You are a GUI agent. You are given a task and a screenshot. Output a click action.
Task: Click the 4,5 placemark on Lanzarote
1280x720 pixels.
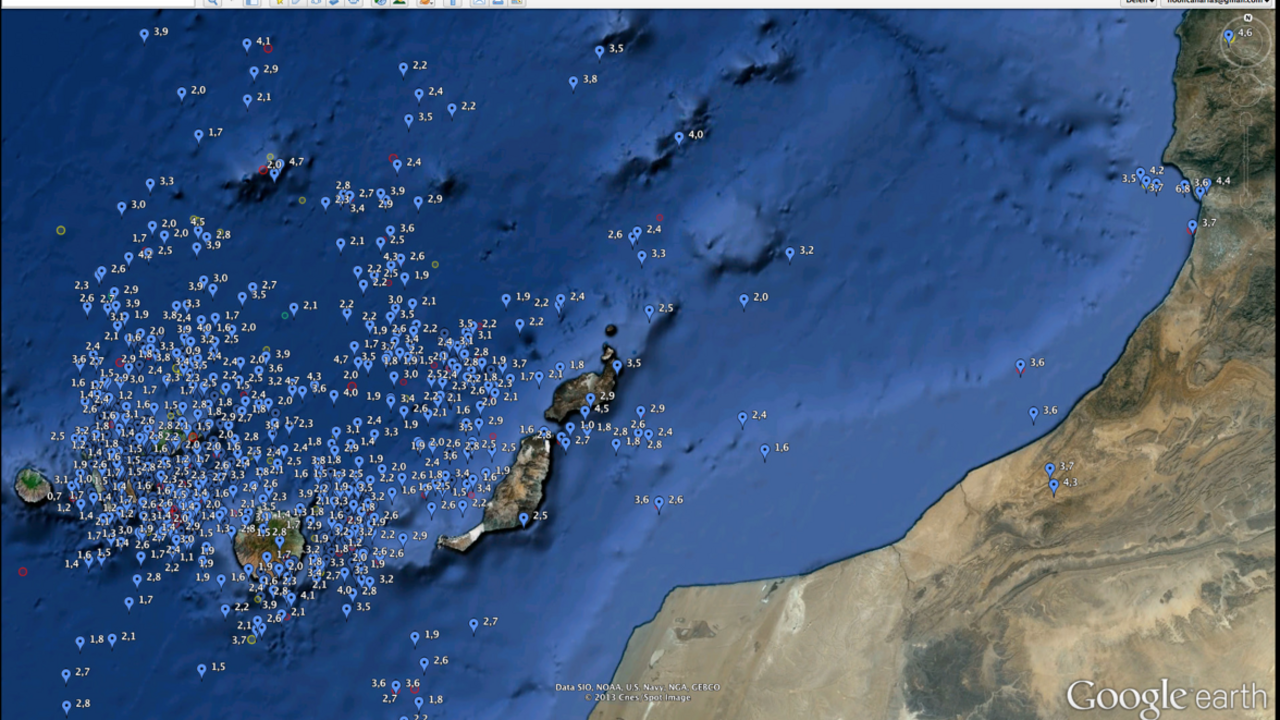[x=585, y=412]
